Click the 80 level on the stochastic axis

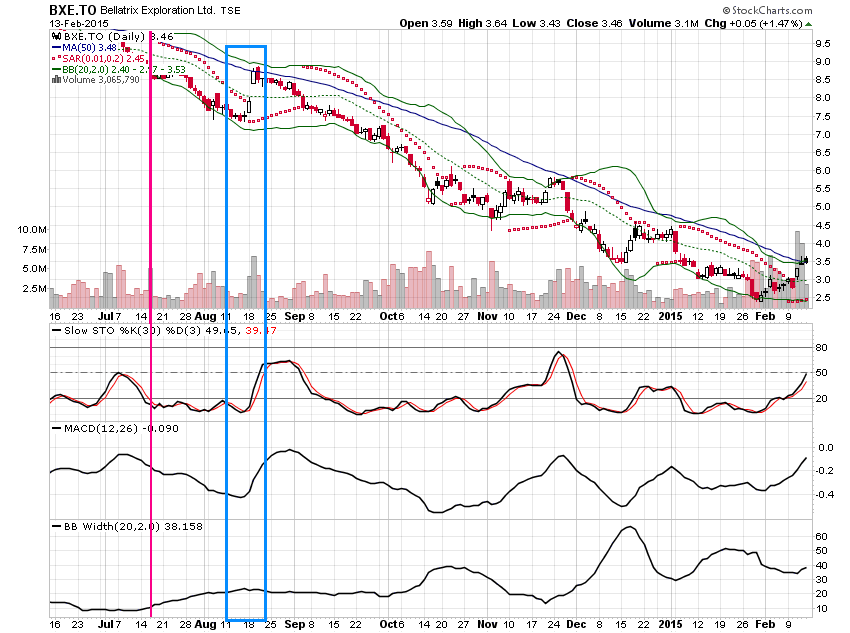pyautogui.click(x=821, y=347)
